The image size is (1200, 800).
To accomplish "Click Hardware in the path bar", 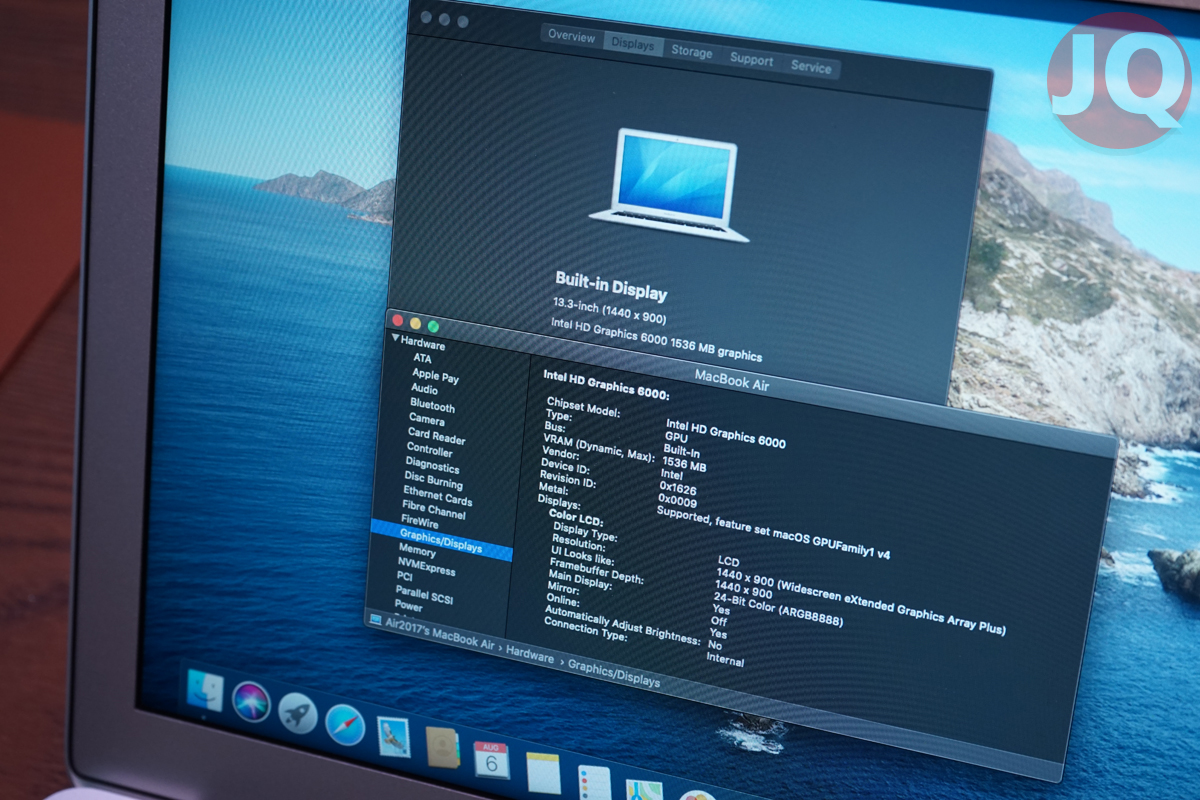I will coord(530,657).
